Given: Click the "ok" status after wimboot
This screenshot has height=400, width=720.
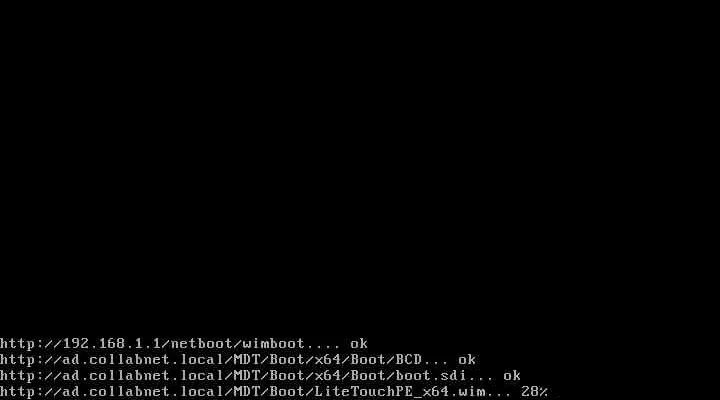Looking at the screenshot, I should click(359, 344).
